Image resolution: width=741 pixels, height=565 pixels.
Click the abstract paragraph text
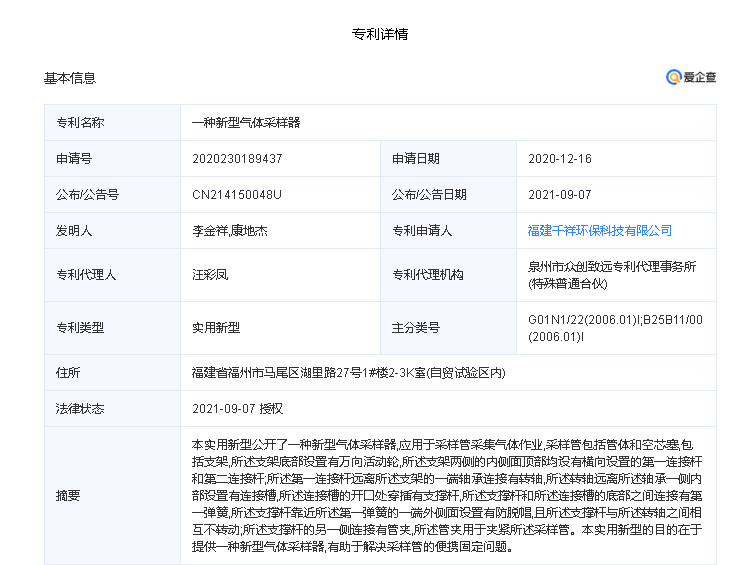448,495
